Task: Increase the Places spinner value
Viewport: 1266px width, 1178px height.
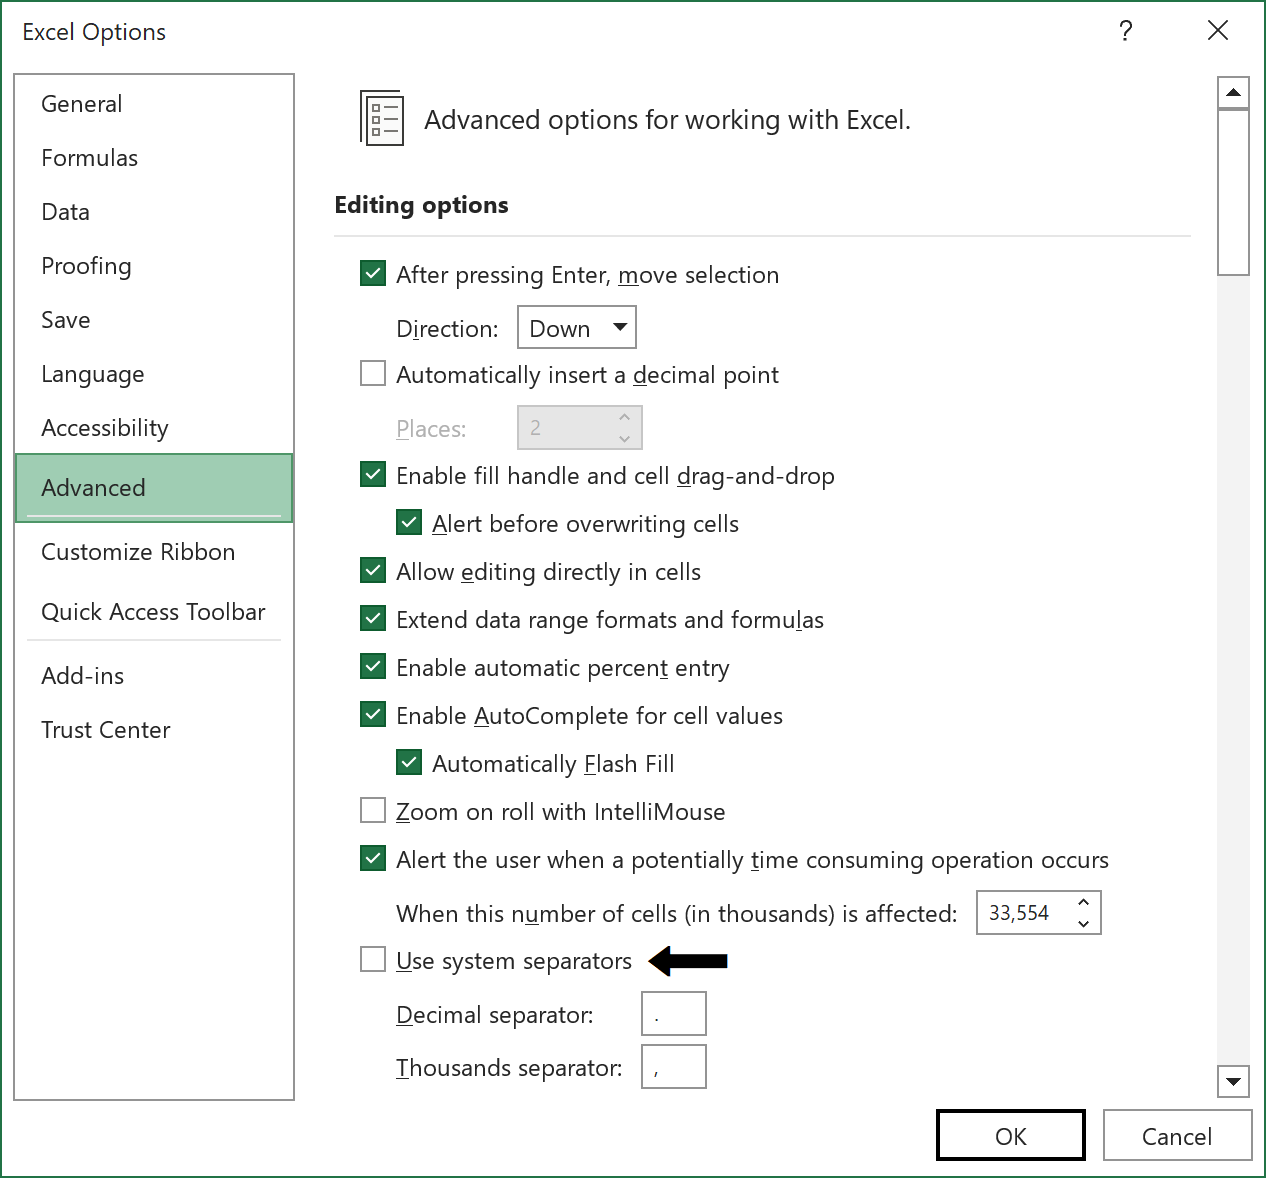Action: point(624,417)
